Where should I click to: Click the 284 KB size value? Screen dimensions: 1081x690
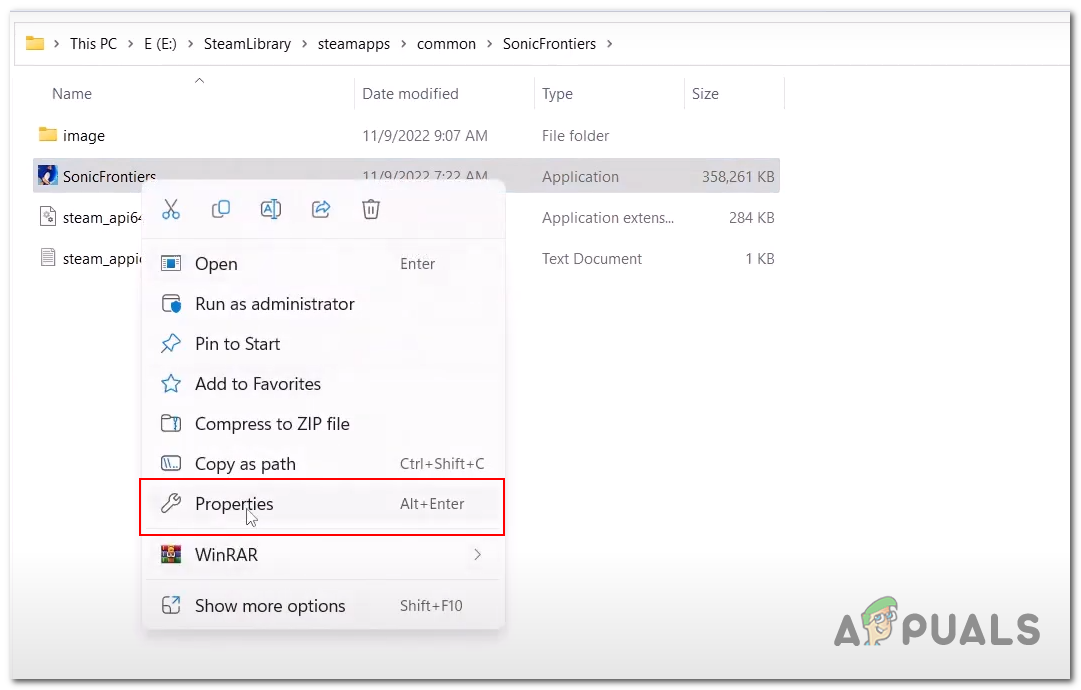[x=751, y=218]
